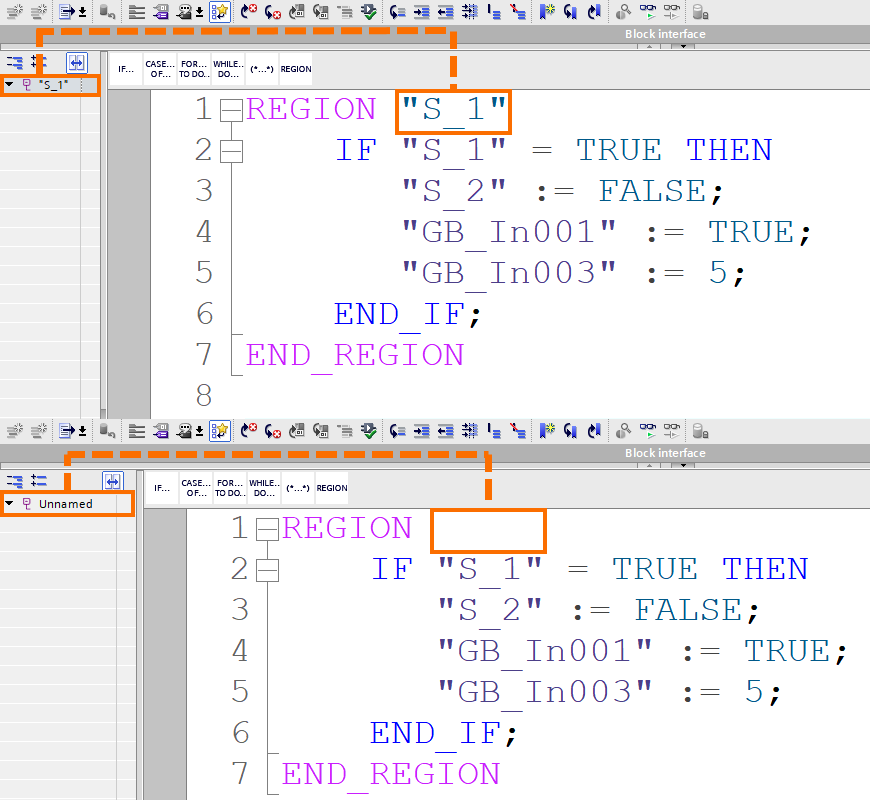870x800 pixels.
Task: Insert a WHILE...DO loop
Action: pyautogui.click(x=228, y=68)
